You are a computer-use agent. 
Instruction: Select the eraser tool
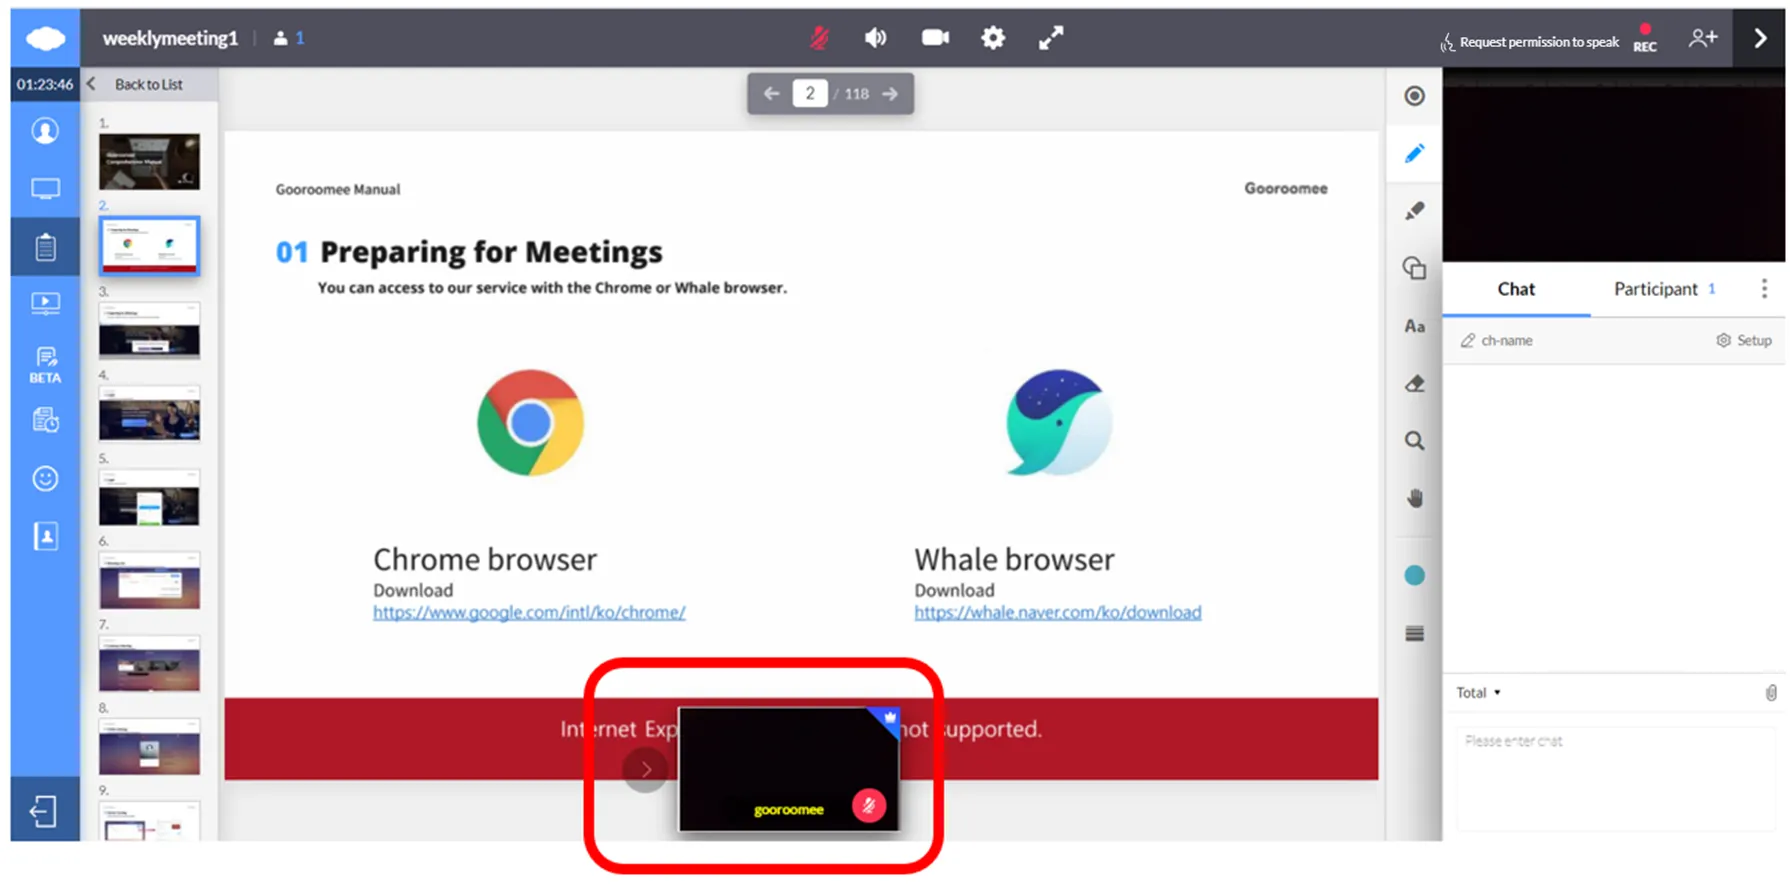click(x=1414, y=384)
